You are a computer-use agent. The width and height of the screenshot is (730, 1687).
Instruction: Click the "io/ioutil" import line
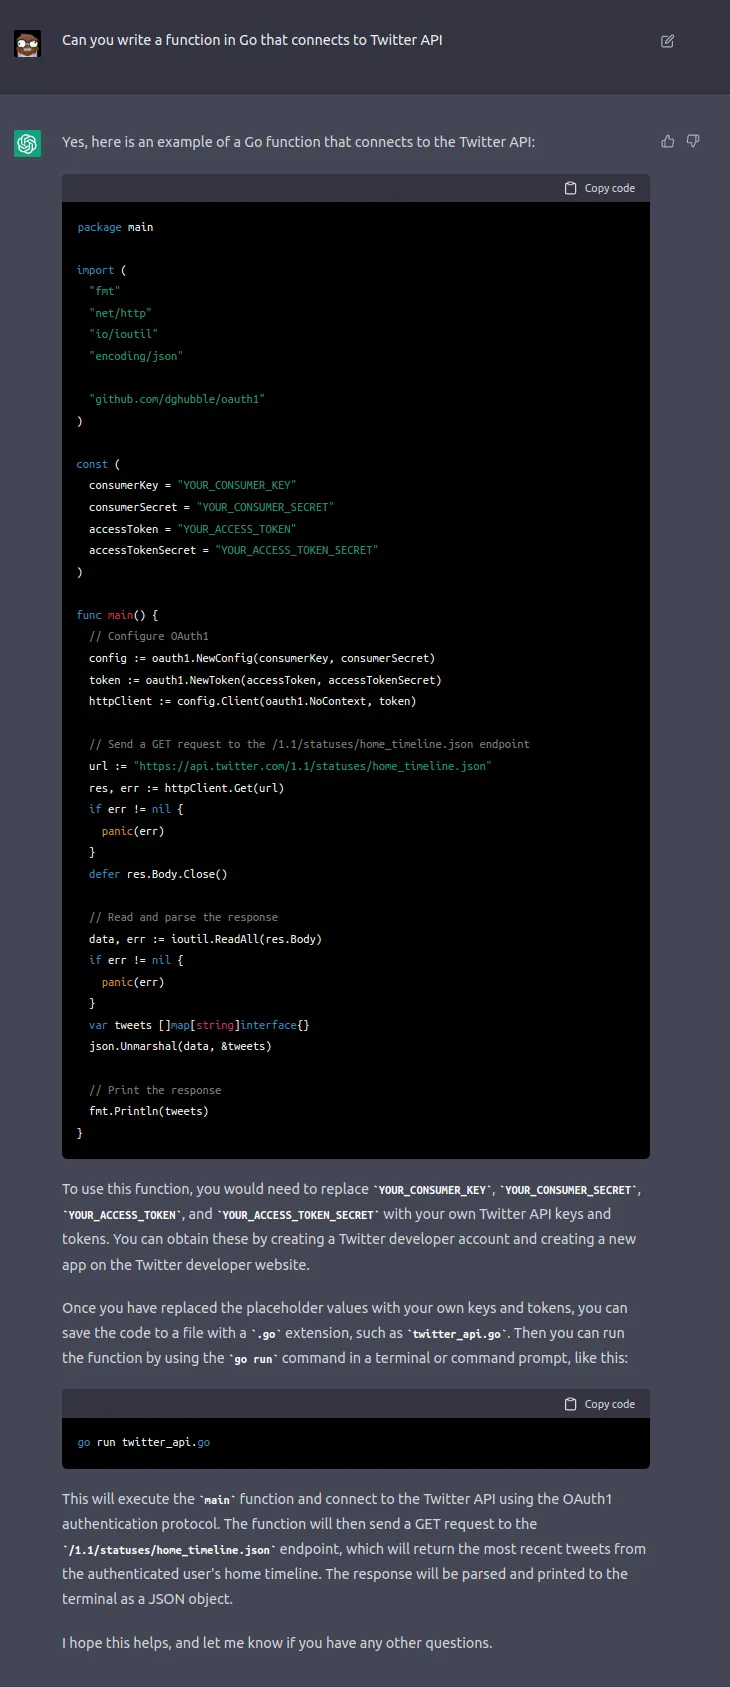click(123, 334)
